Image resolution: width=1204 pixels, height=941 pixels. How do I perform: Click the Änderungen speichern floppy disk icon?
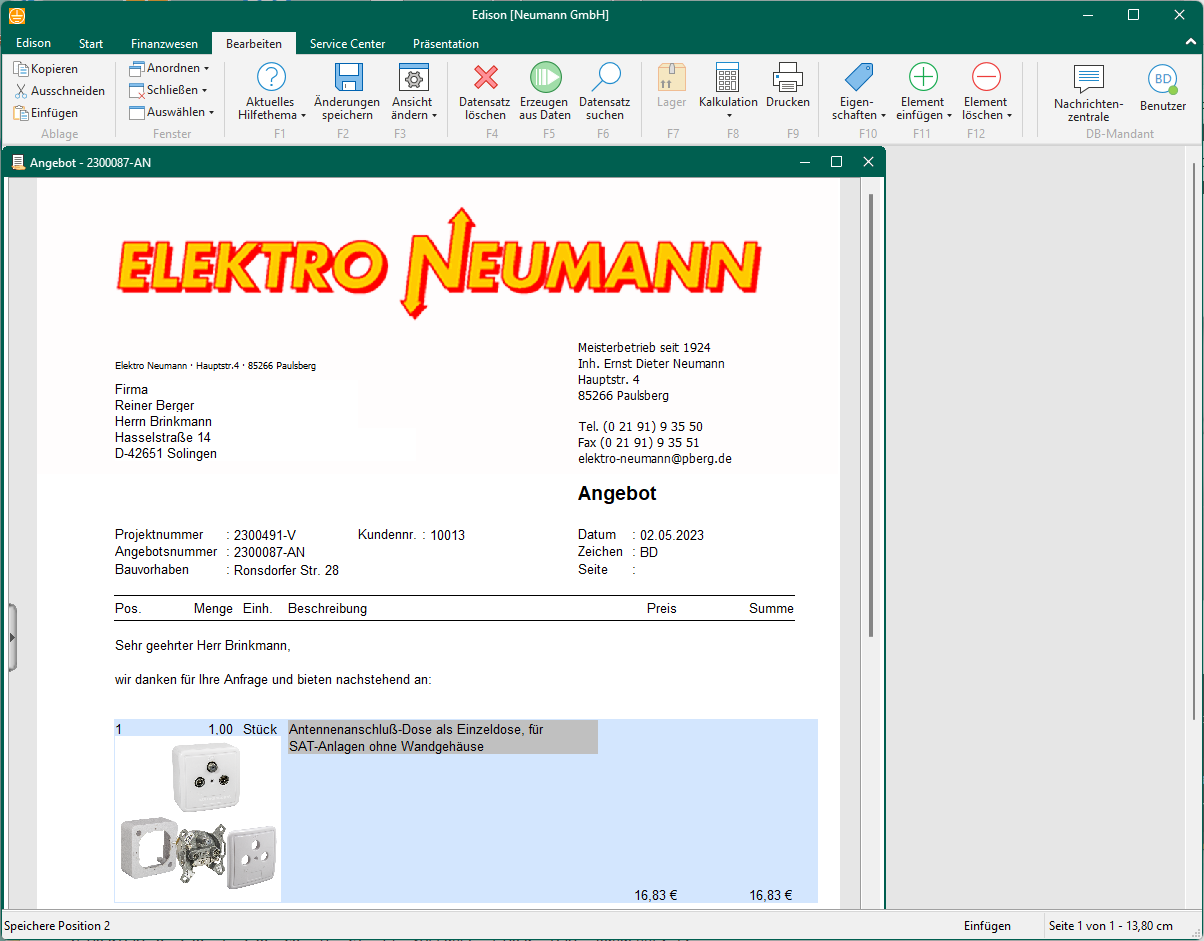click(x=347, y=78)
